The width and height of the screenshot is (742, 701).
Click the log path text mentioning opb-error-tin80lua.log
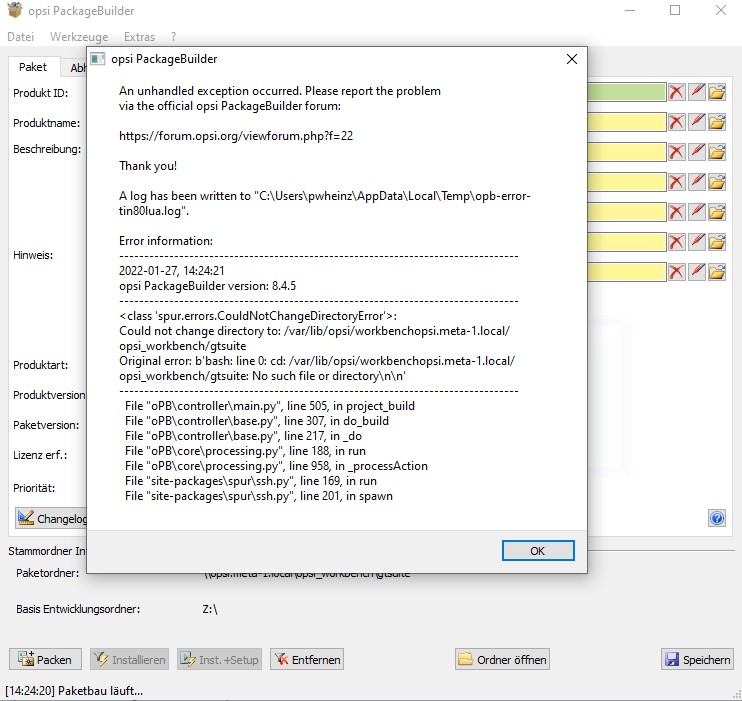(325, 204)
